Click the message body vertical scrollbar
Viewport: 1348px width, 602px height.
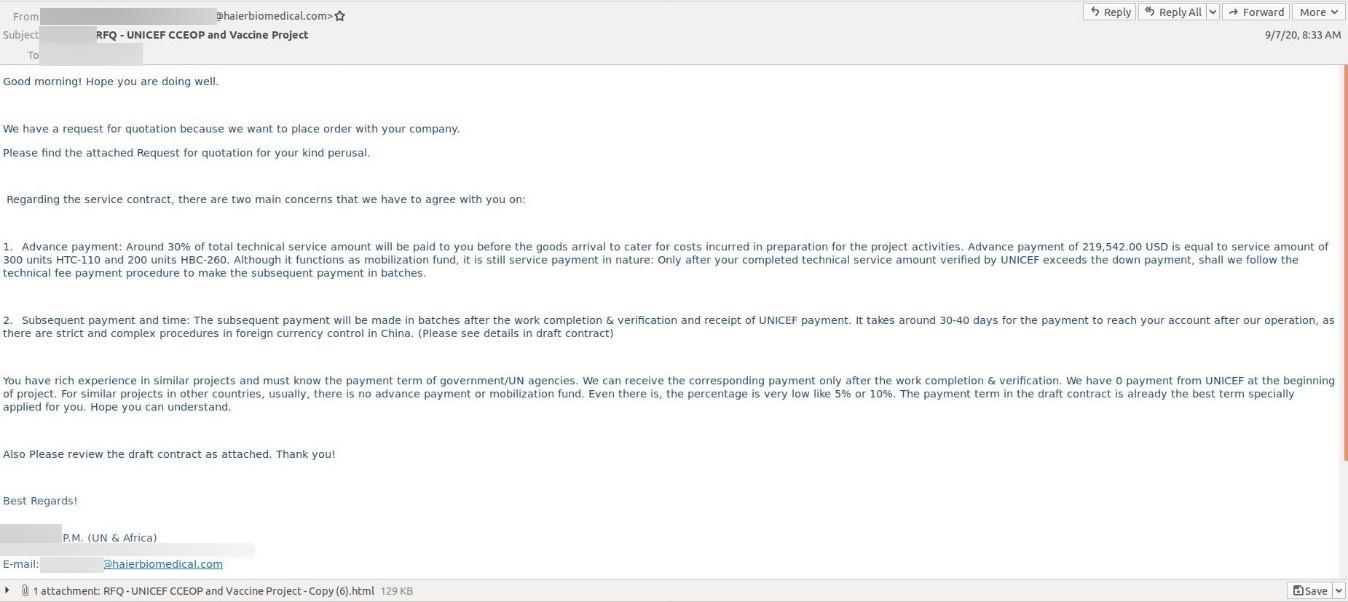[1343, 260]
